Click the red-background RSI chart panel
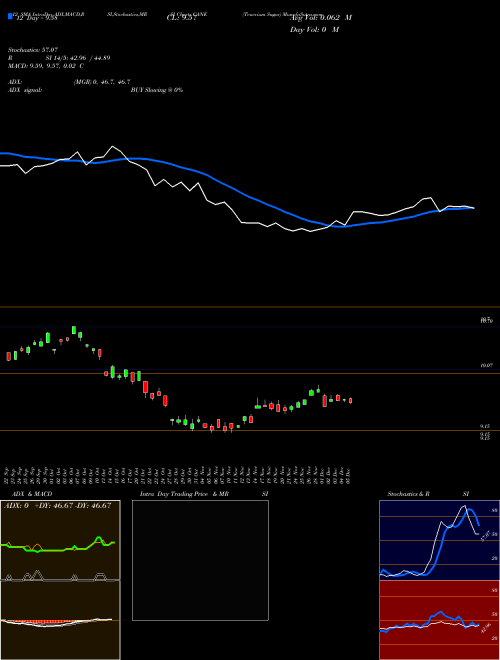Image resolution: width=500 pixels, height=660 pixels. pyautogui.click(x=439, y=620)
